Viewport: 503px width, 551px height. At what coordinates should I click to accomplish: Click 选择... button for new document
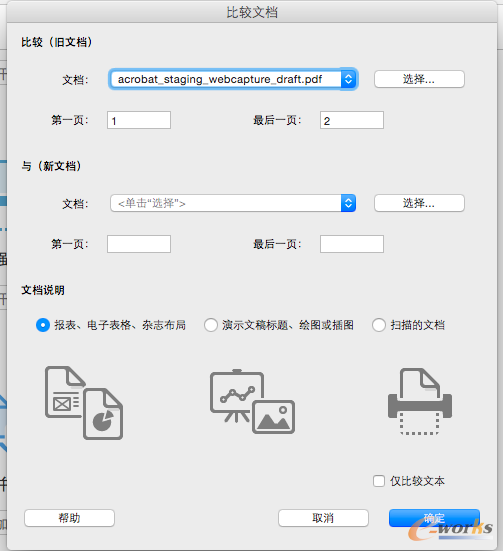click(419, 203)
